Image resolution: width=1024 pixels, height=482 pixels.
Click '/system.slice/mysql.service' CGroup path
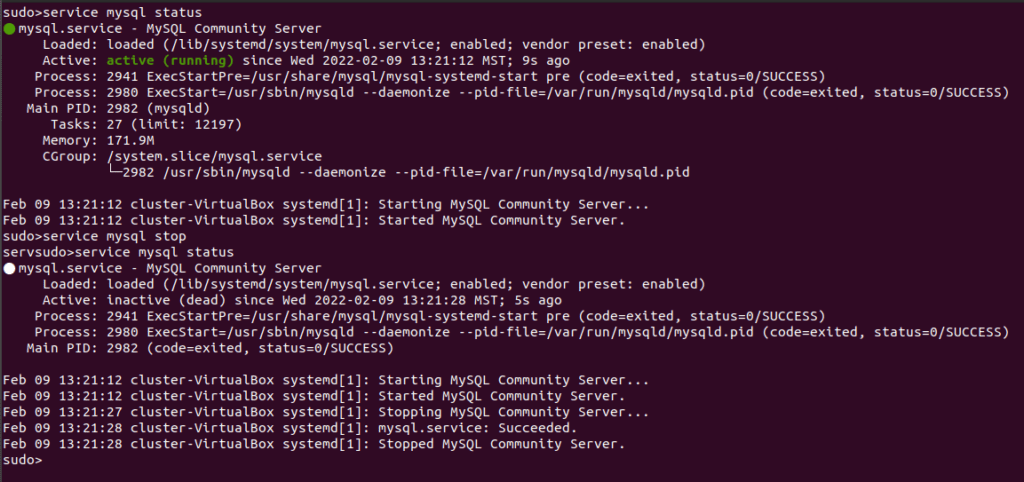214,157
